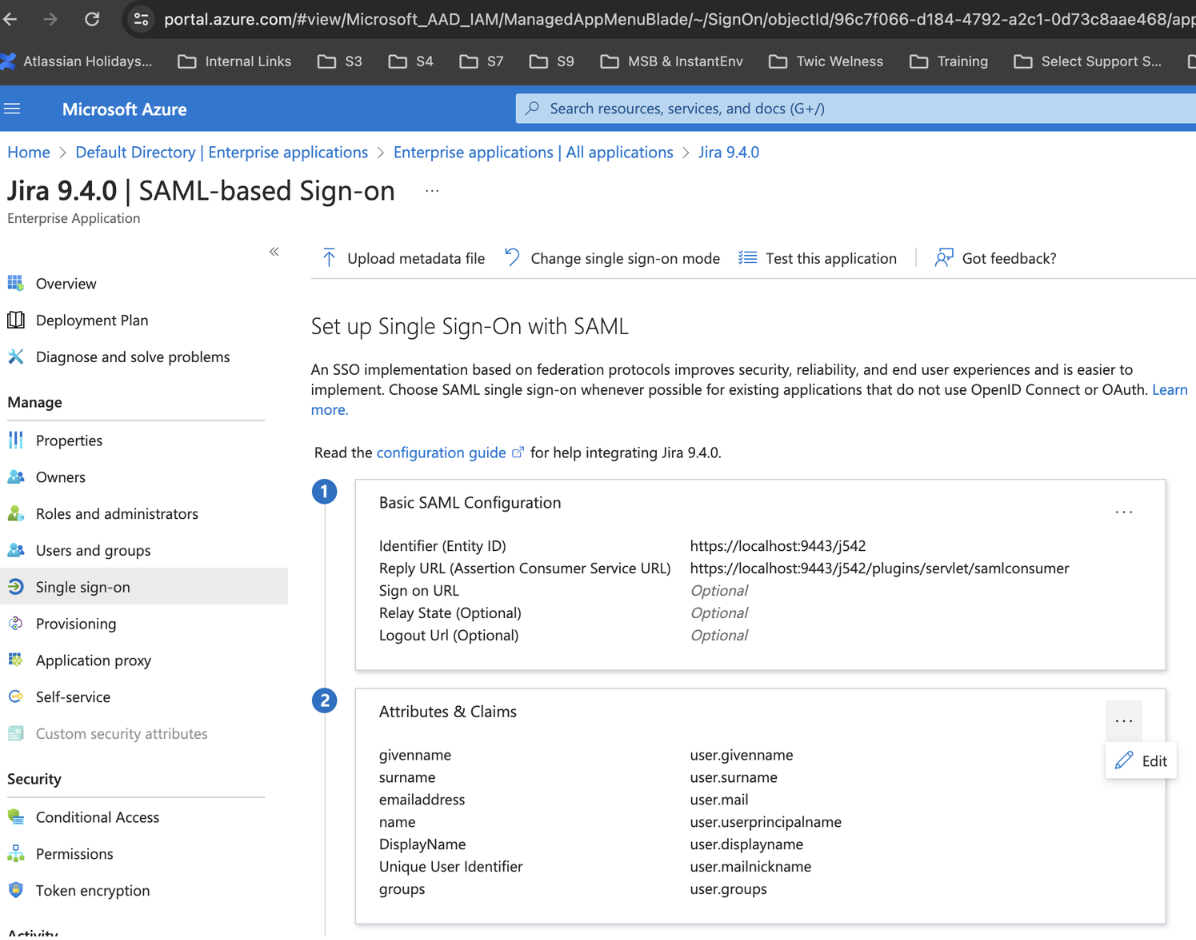
Task: Click the Change single sign-on mode icon
Action: [x=512, y=258]
